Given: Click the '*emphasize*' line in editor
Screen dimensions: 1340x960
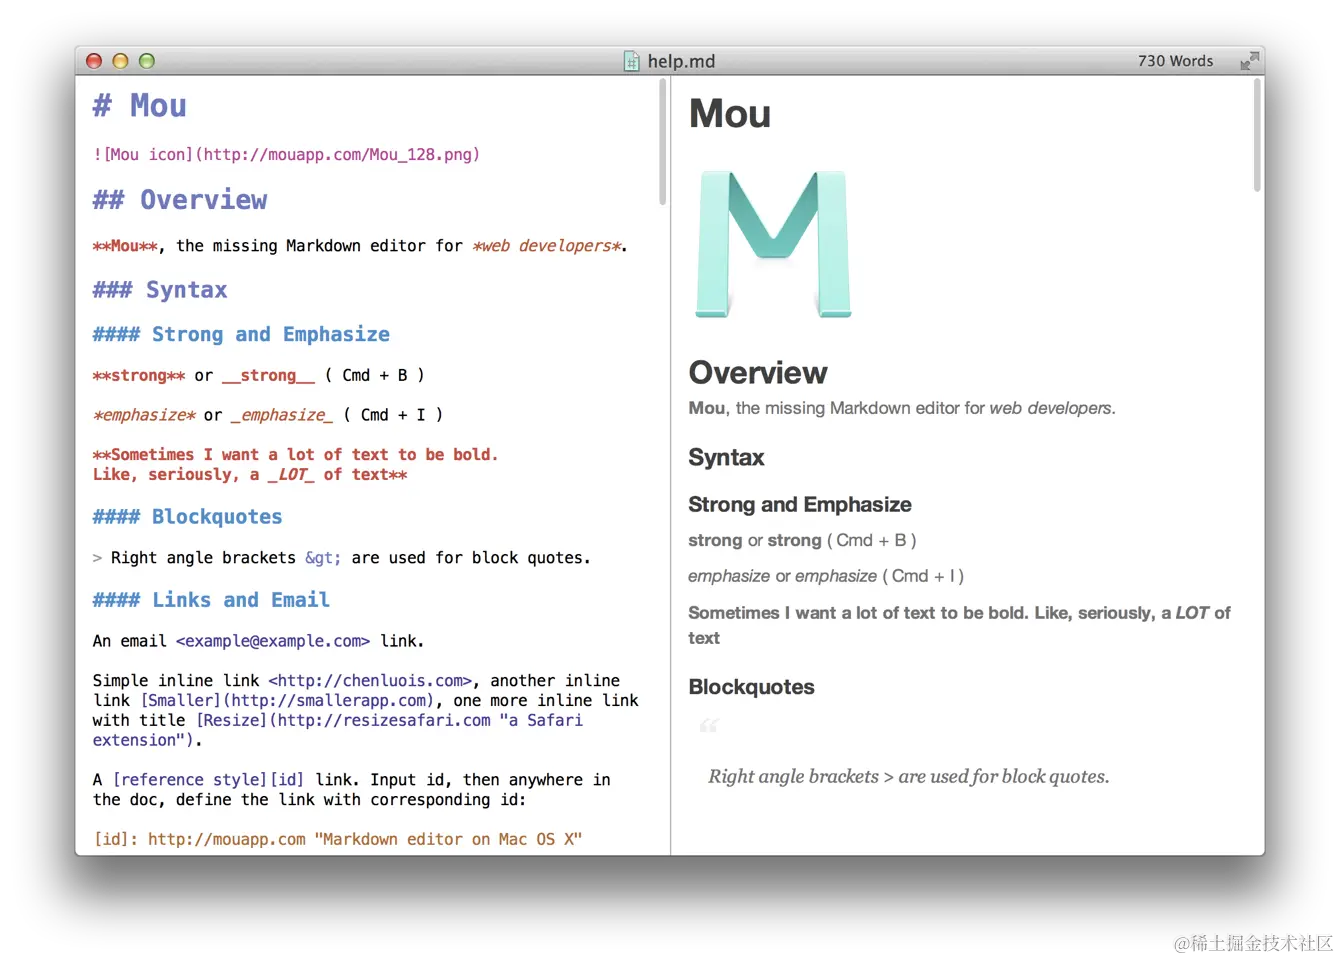Looking at the screenshot, I should point(268,414).
